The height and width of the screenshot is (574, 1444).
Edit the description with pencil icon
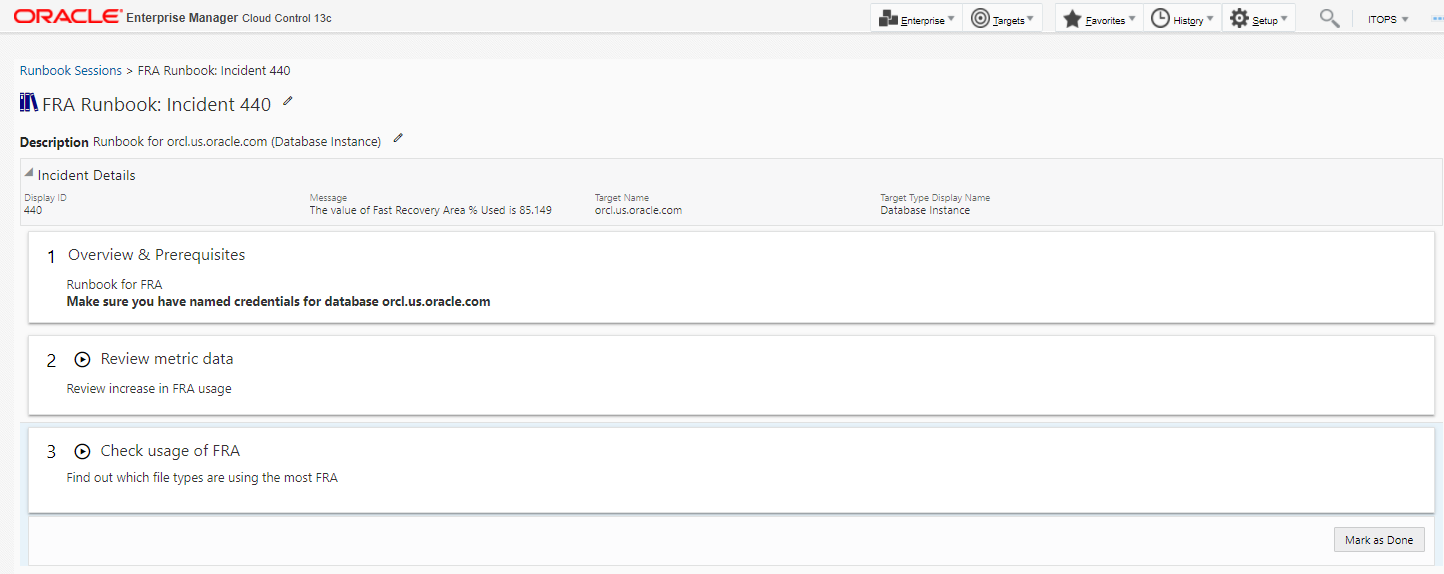(x=398, y=138)
